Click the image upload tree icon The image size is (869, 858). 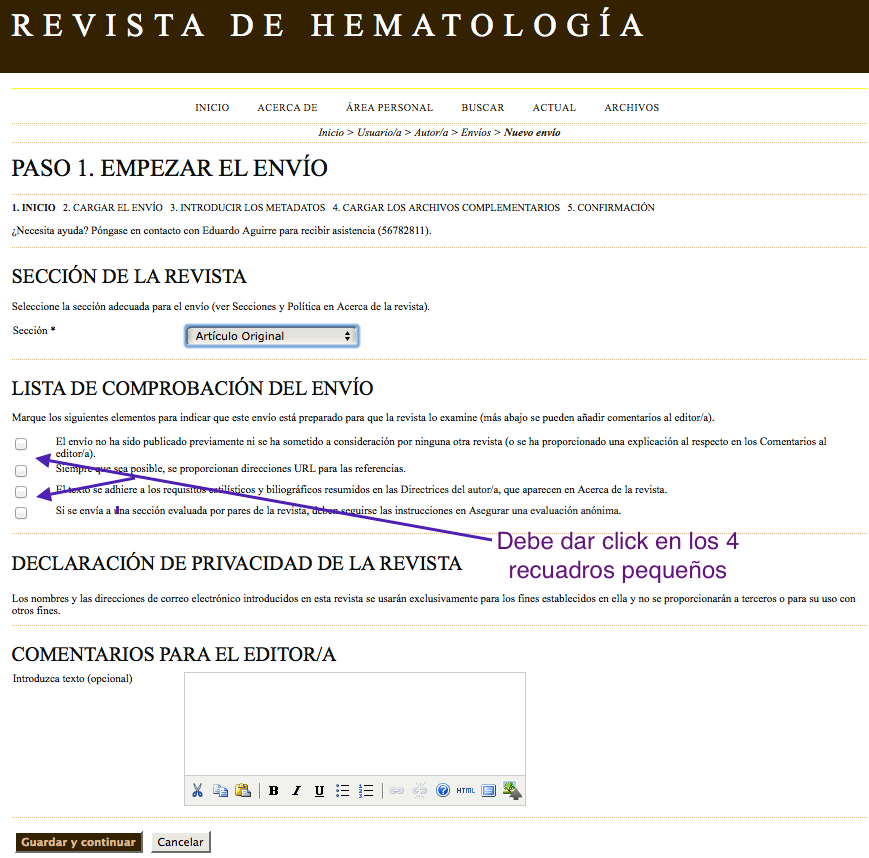coord(512,790)
